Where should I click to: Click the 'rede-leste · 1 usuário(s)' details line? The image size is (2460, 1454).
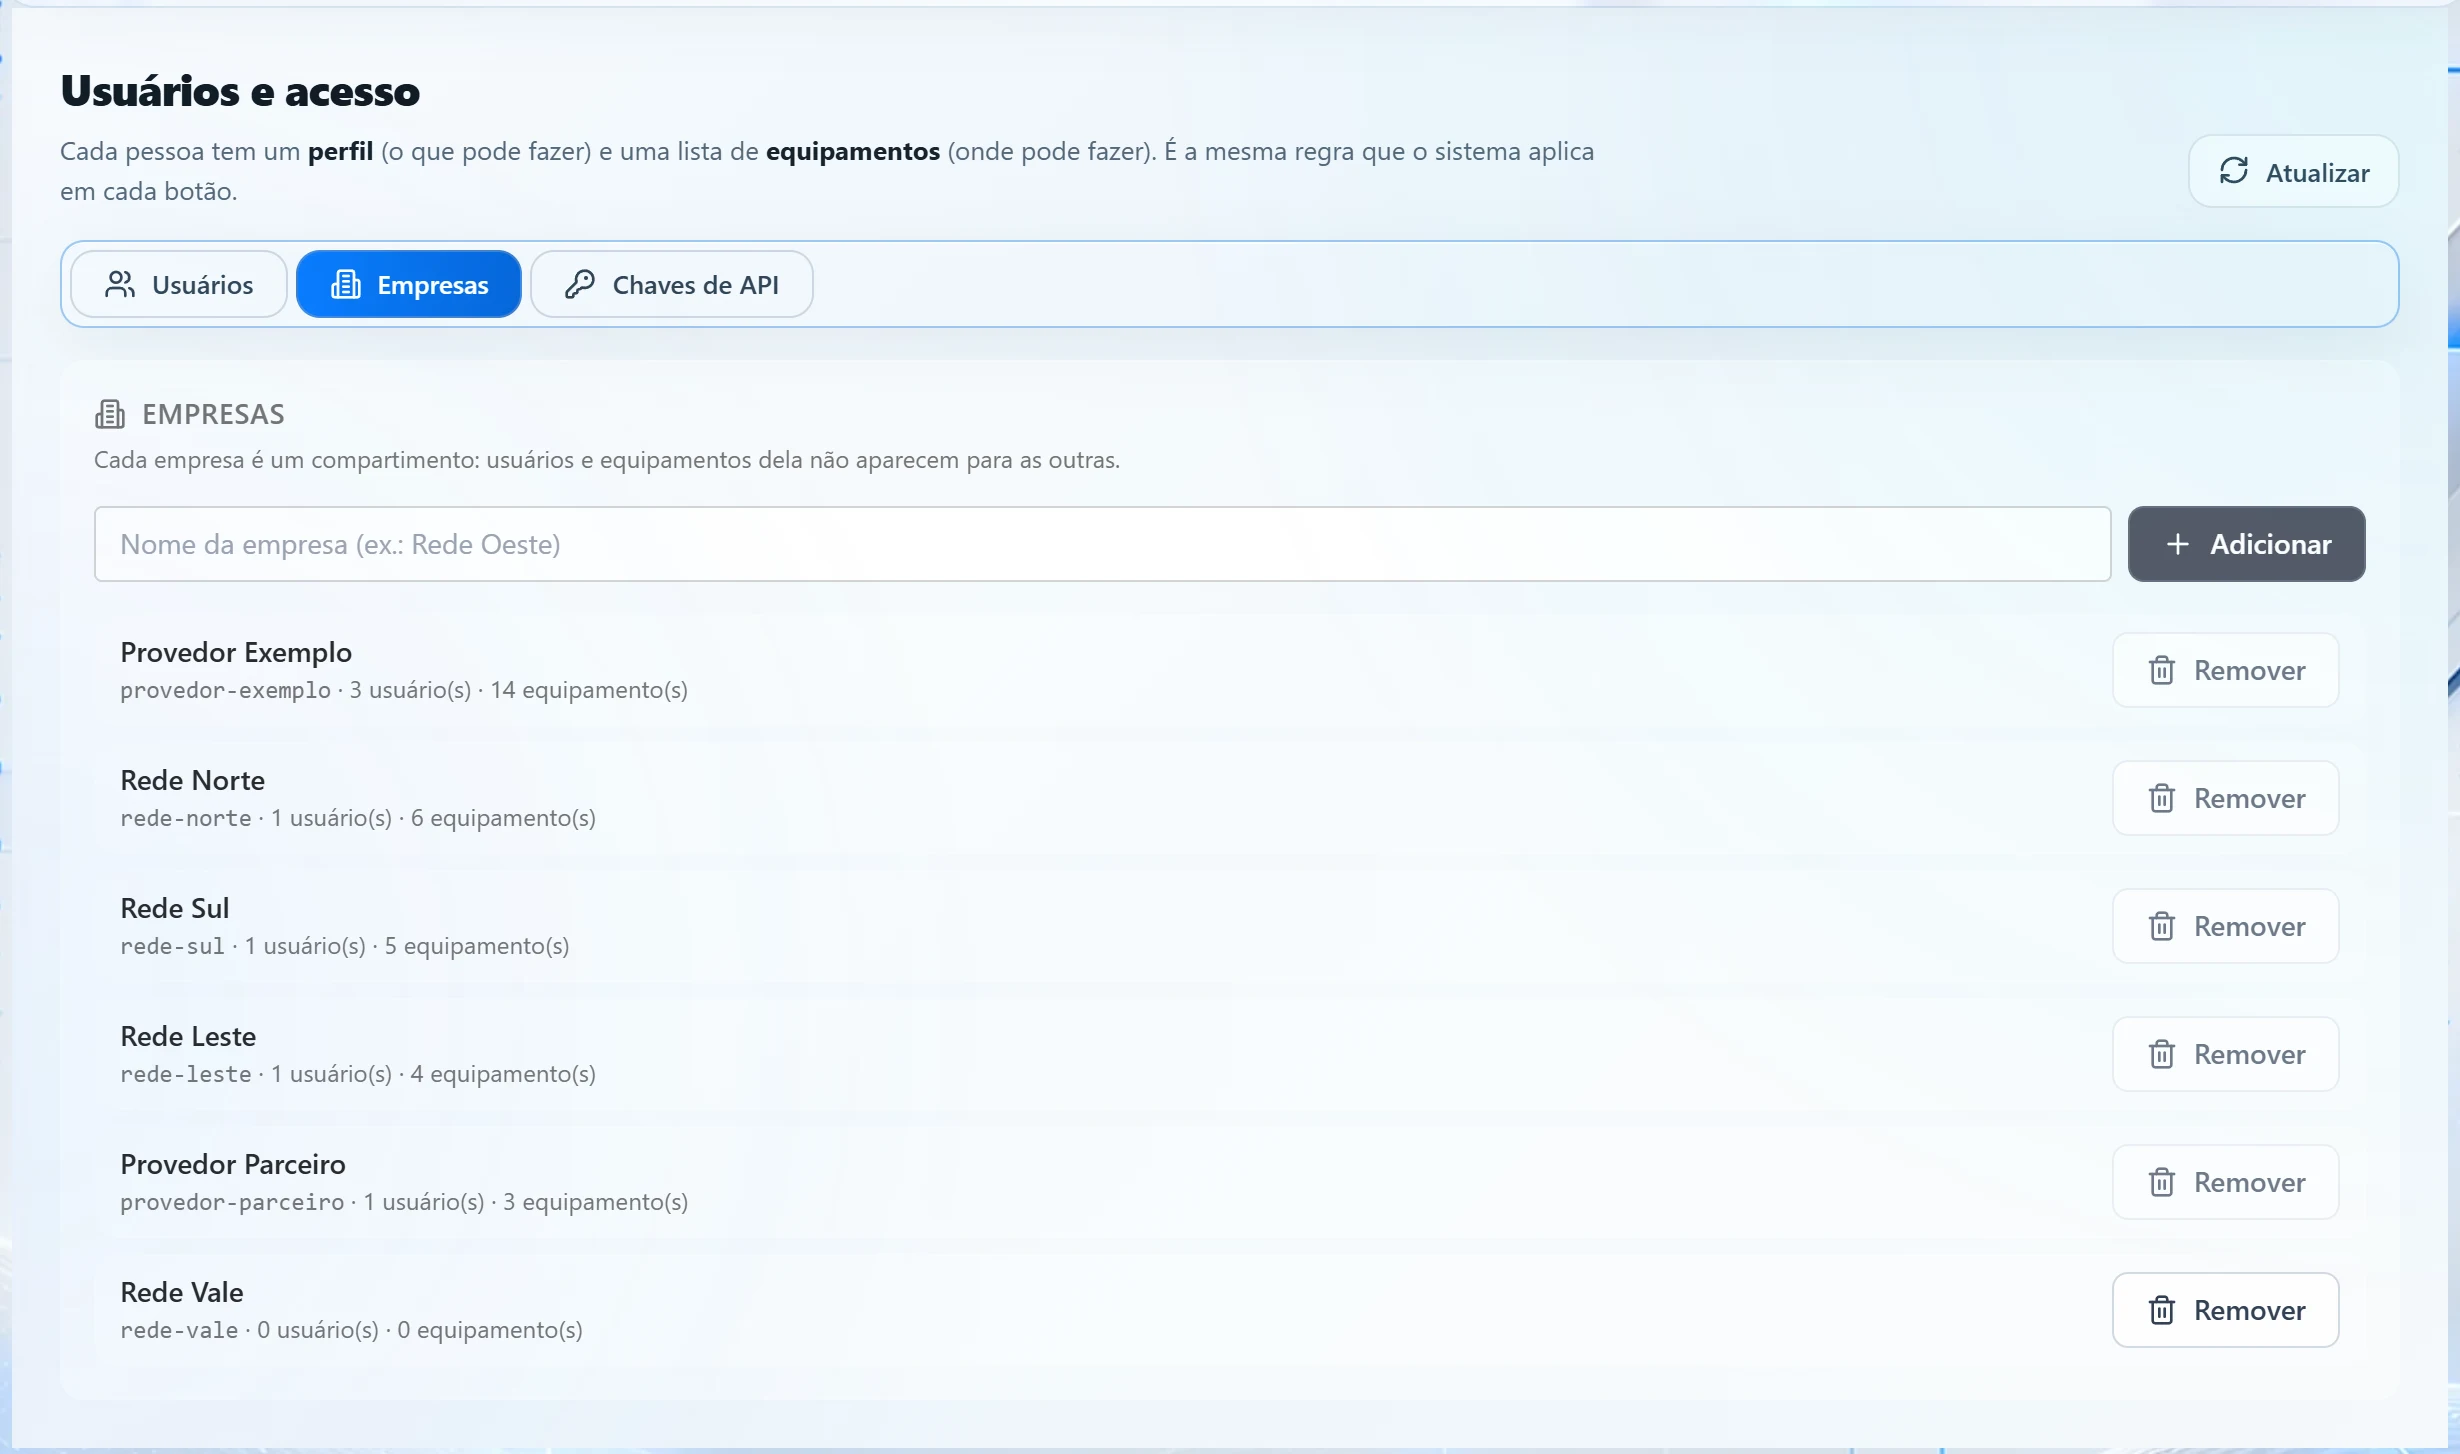tap(357, 1074)
